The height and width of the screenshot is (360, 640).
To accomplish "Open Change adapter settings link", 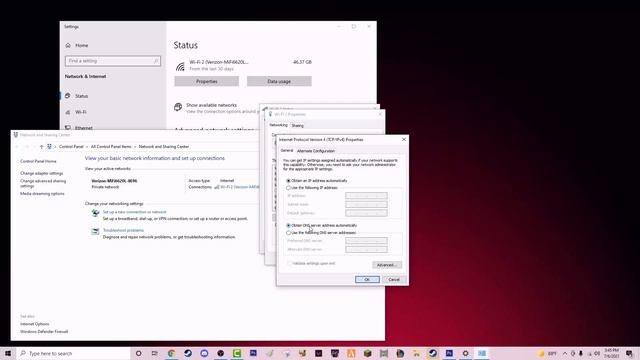I will click(42, 173).
